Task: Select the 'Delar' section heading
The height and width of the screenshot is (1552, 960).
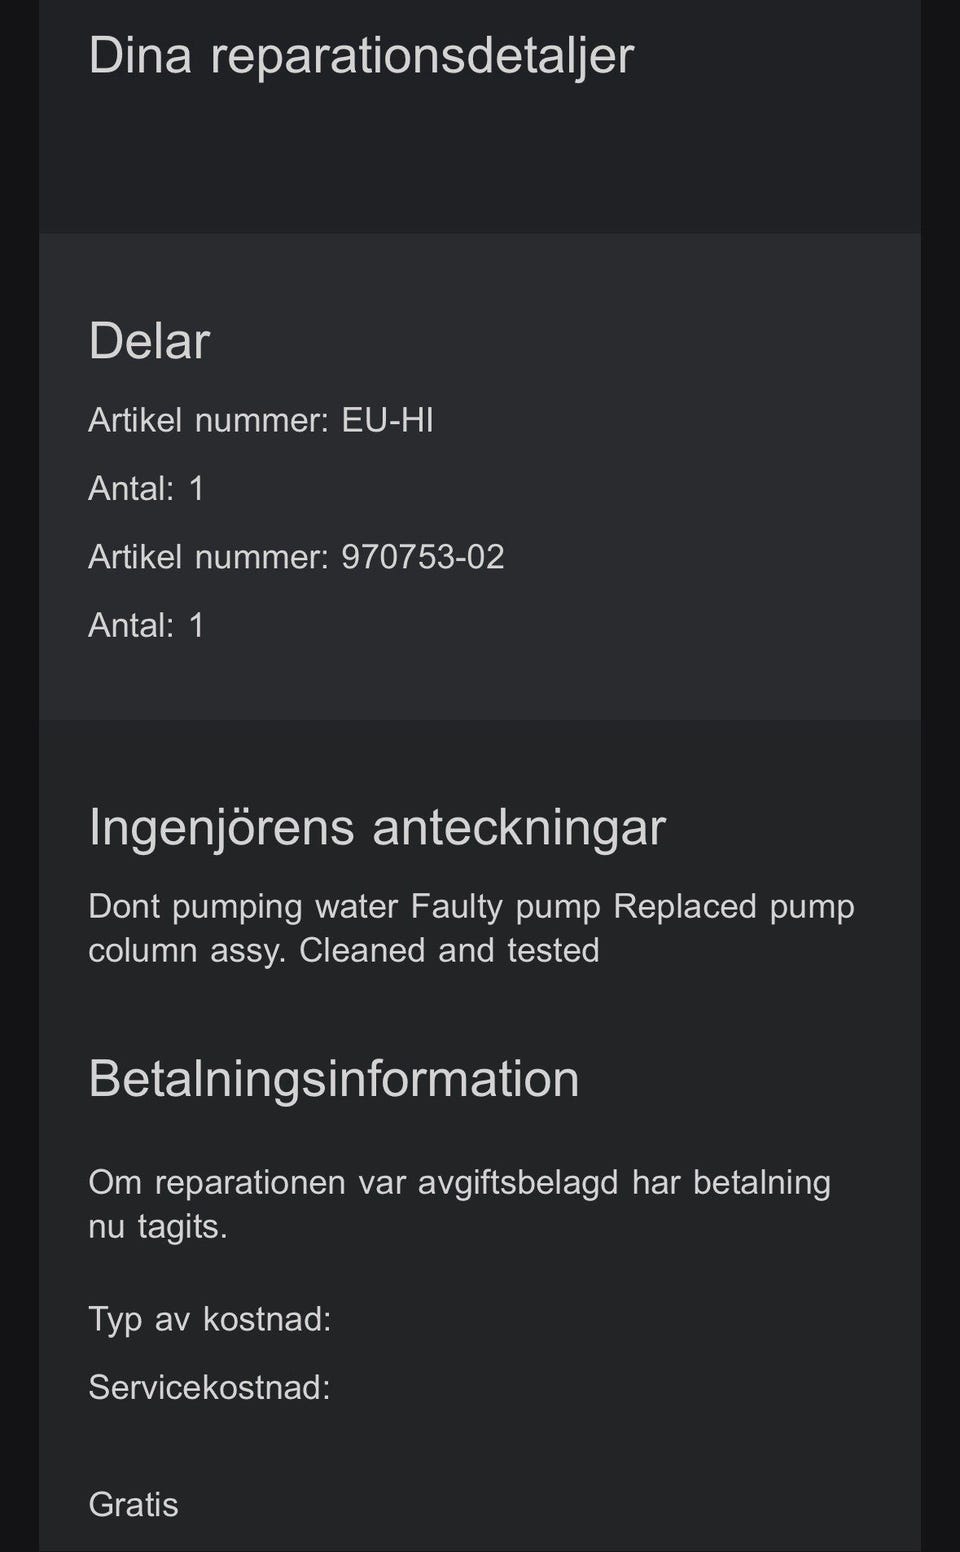Action: click(149, 341)
